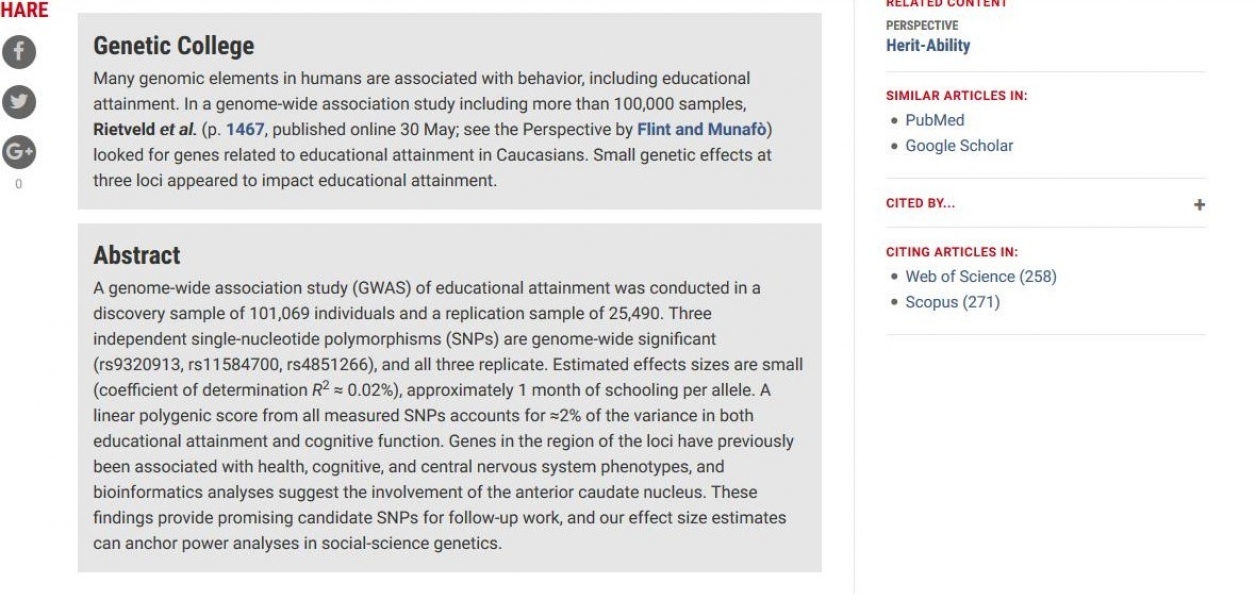Click the plus icon beside Cited By

tap(1199, 204)
